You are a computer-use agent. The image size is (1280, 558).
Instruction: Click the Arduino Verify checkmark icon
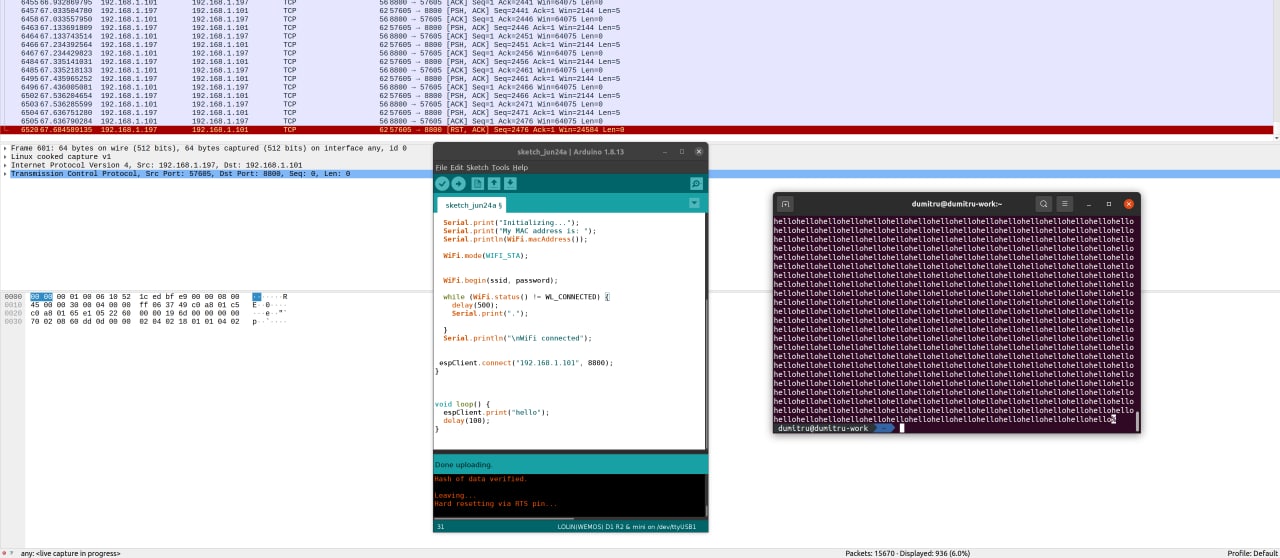click(442, 184)
